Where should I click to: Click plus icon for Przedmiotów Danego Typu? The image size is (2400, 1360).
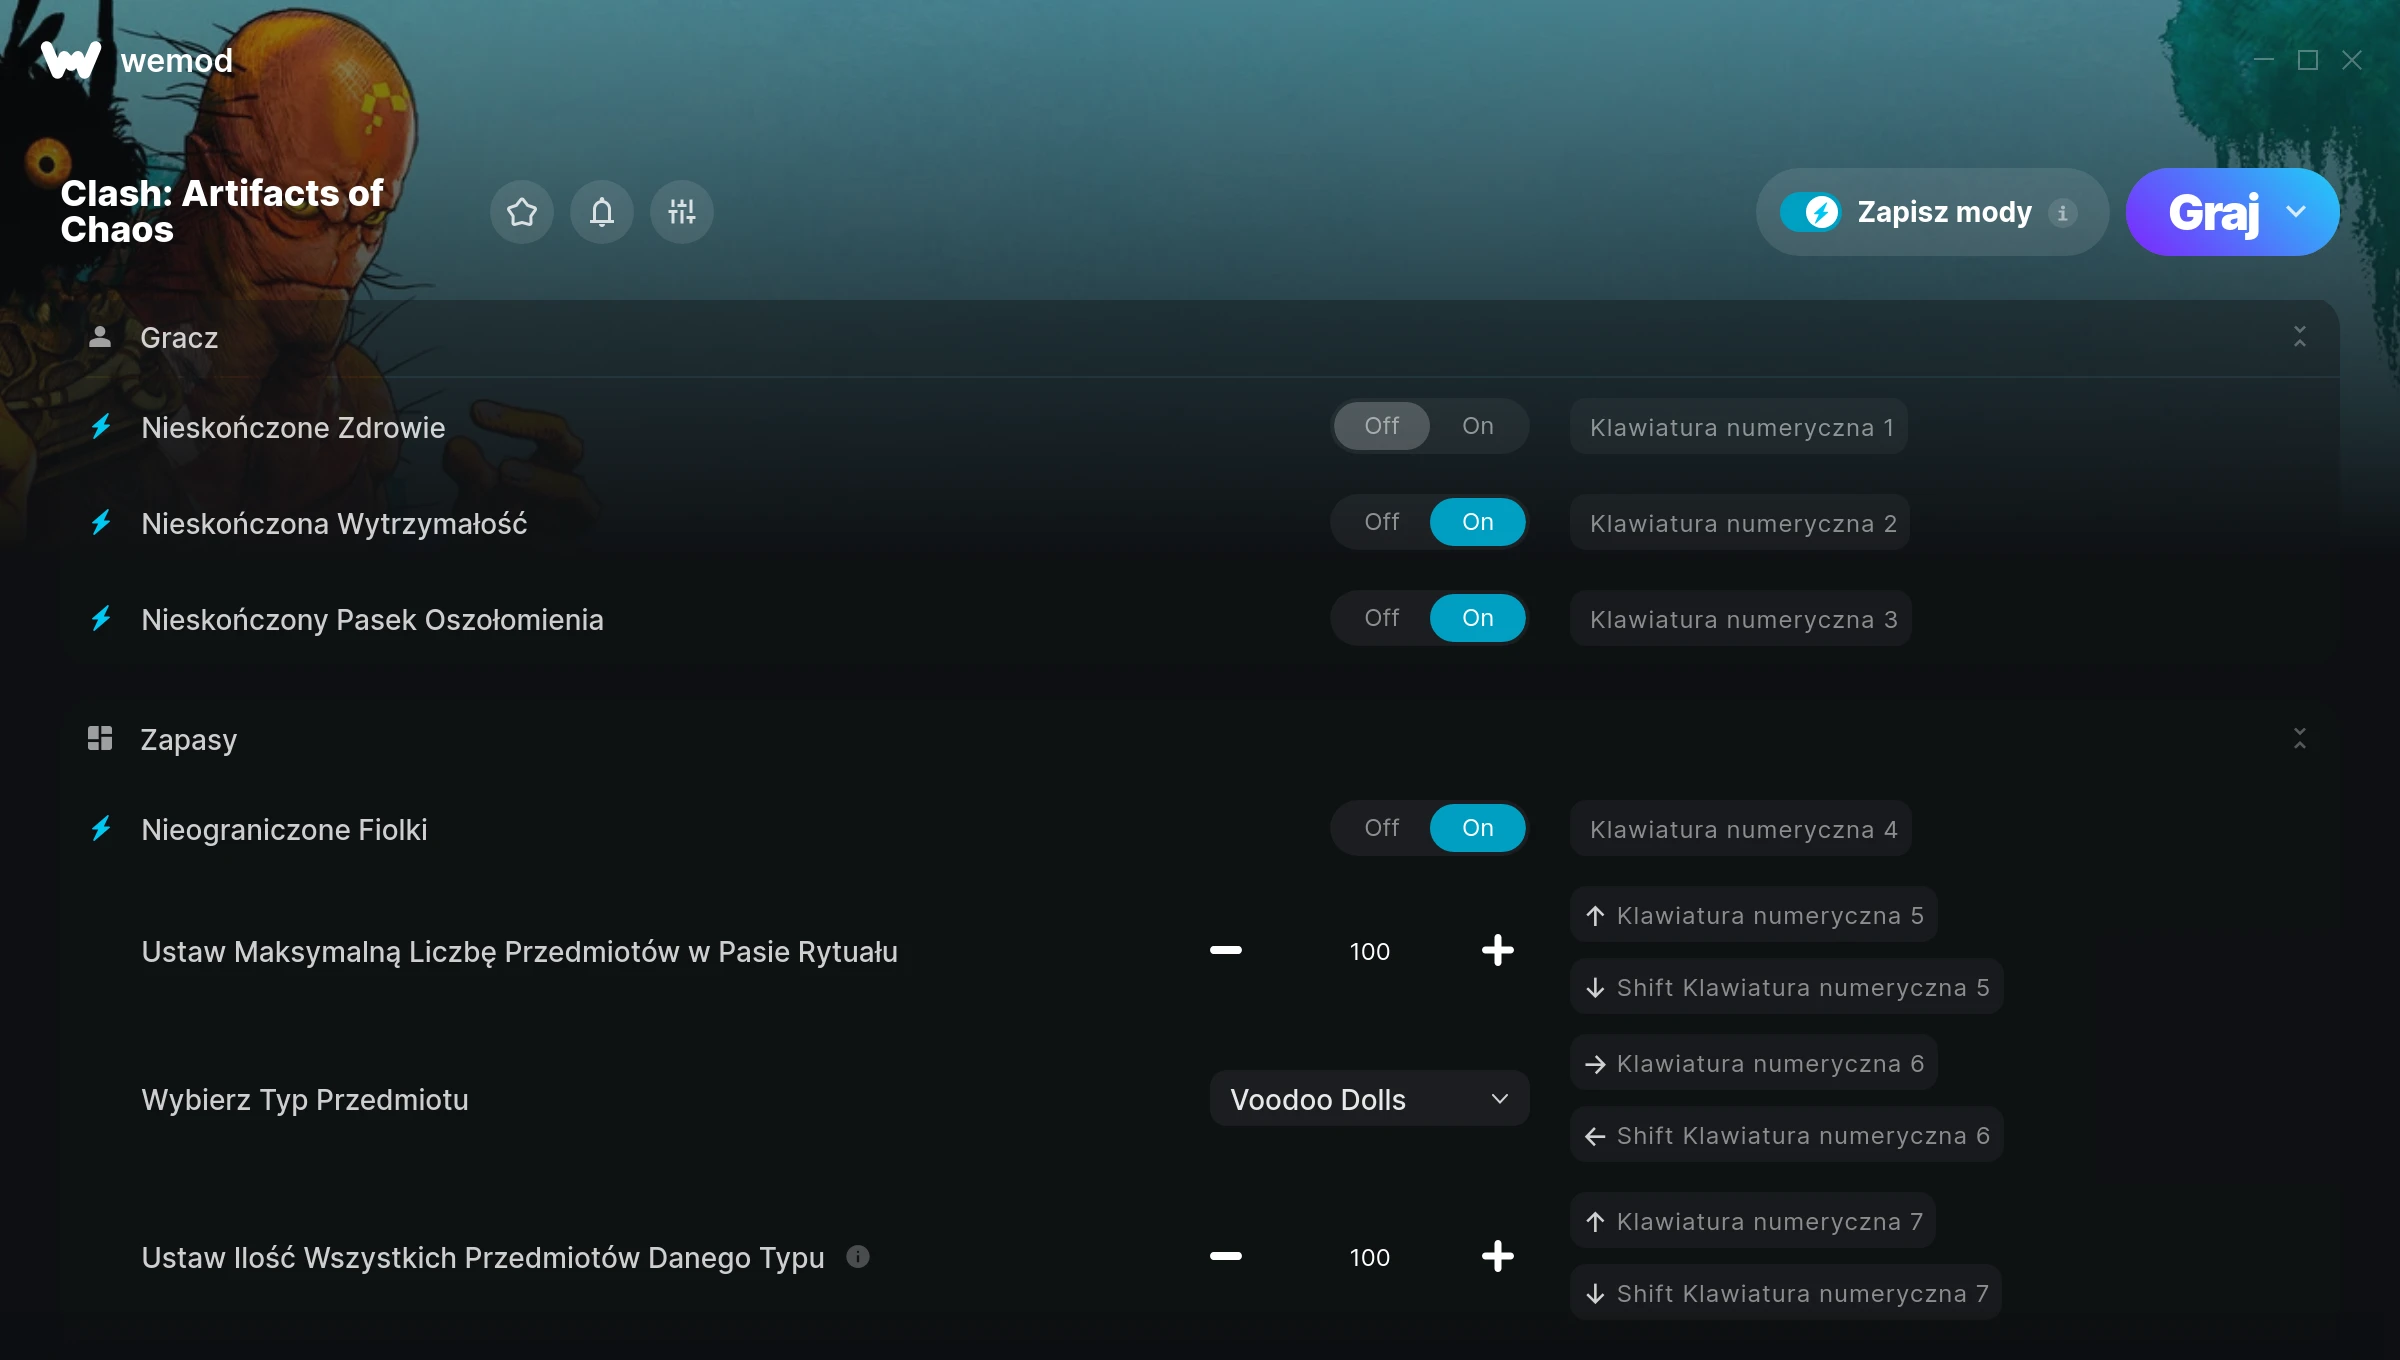click(1498, 1256)
